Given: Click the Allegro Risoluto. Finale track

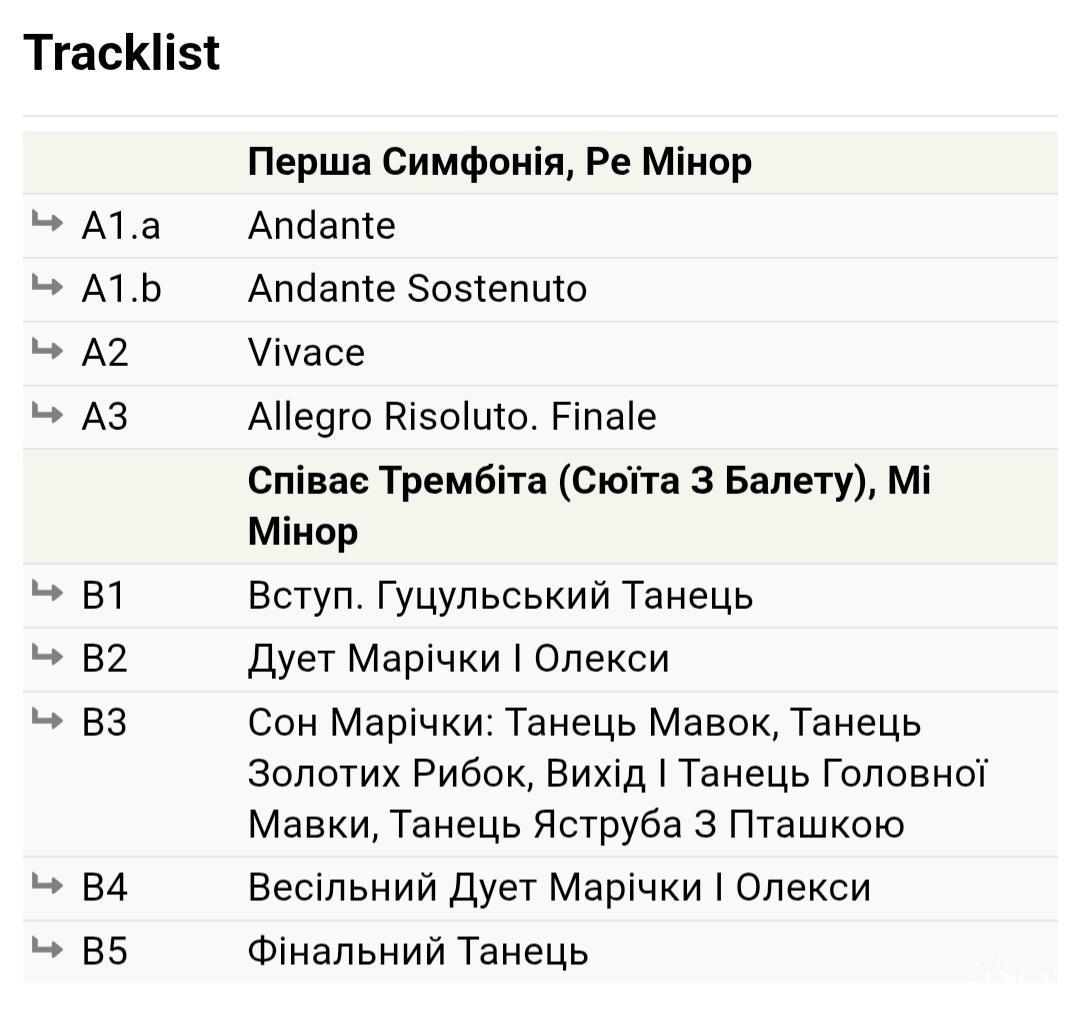Looking at the screenshot, I should pyautogui.click(x=452, y=417).
